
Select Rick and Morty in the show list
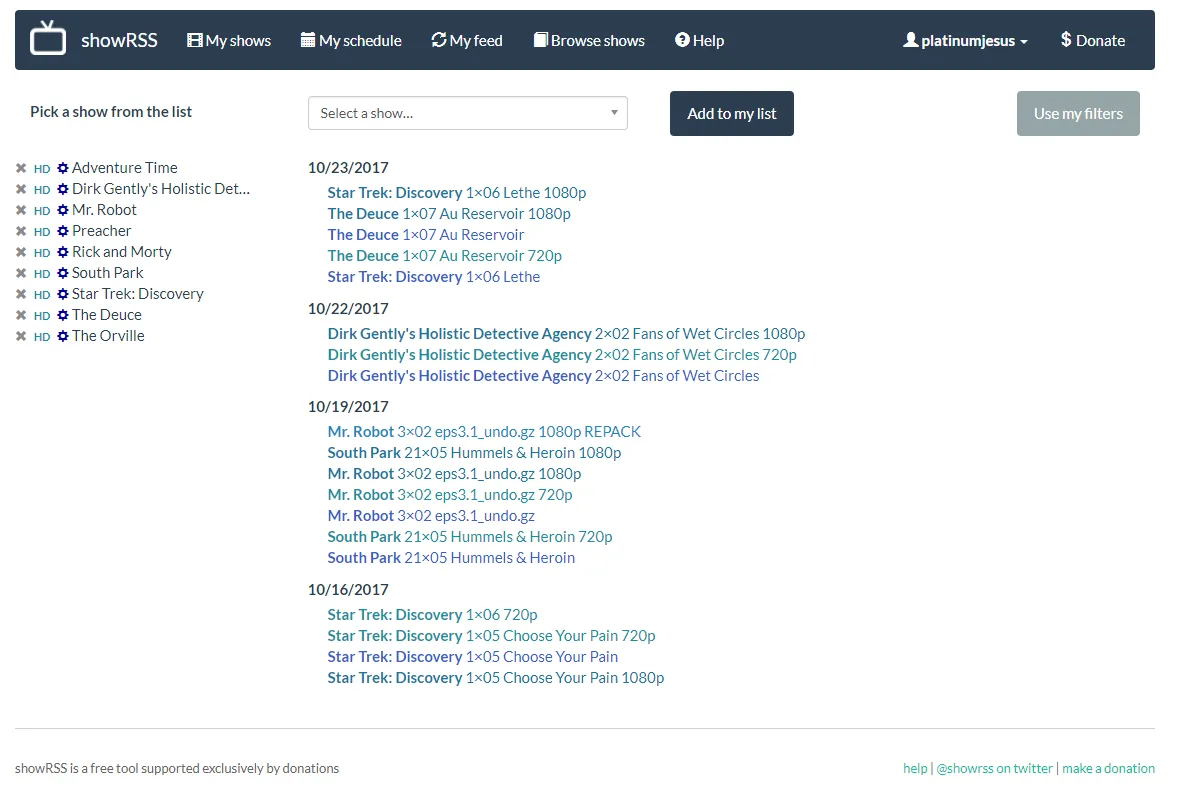click(x=122, y=252)
